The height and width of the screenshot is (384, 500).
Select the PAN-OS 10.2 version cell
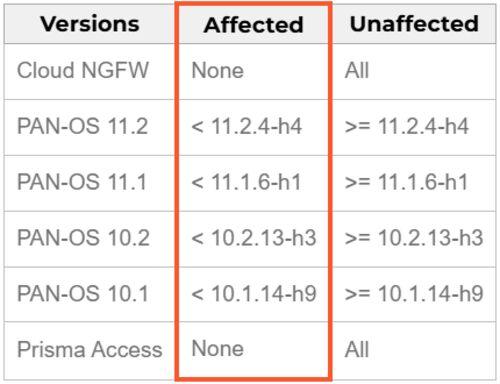click(x=83, y=238)
